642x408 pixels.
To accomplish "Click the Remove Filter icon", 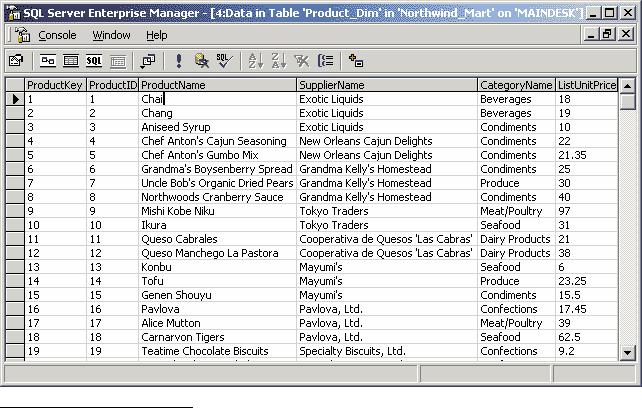I will (x=302, y=61).
